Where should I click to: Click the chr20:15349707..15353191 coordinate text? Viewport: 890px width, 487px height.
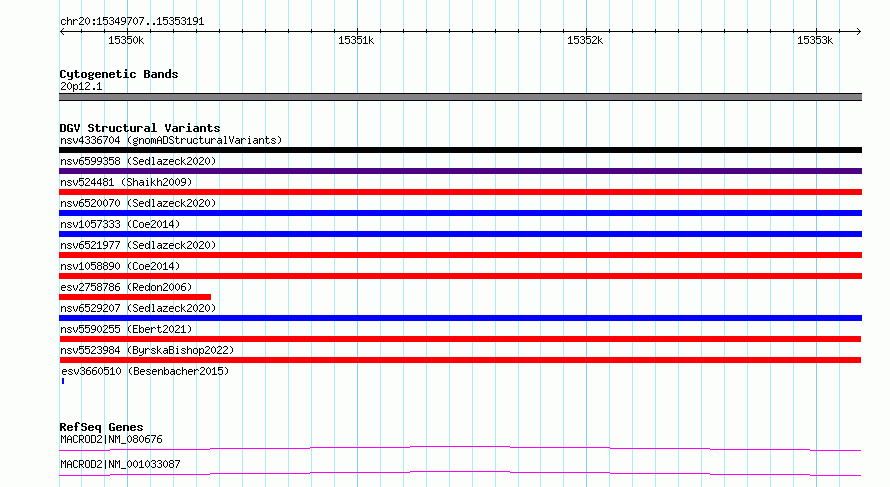[x=132, y=21]
